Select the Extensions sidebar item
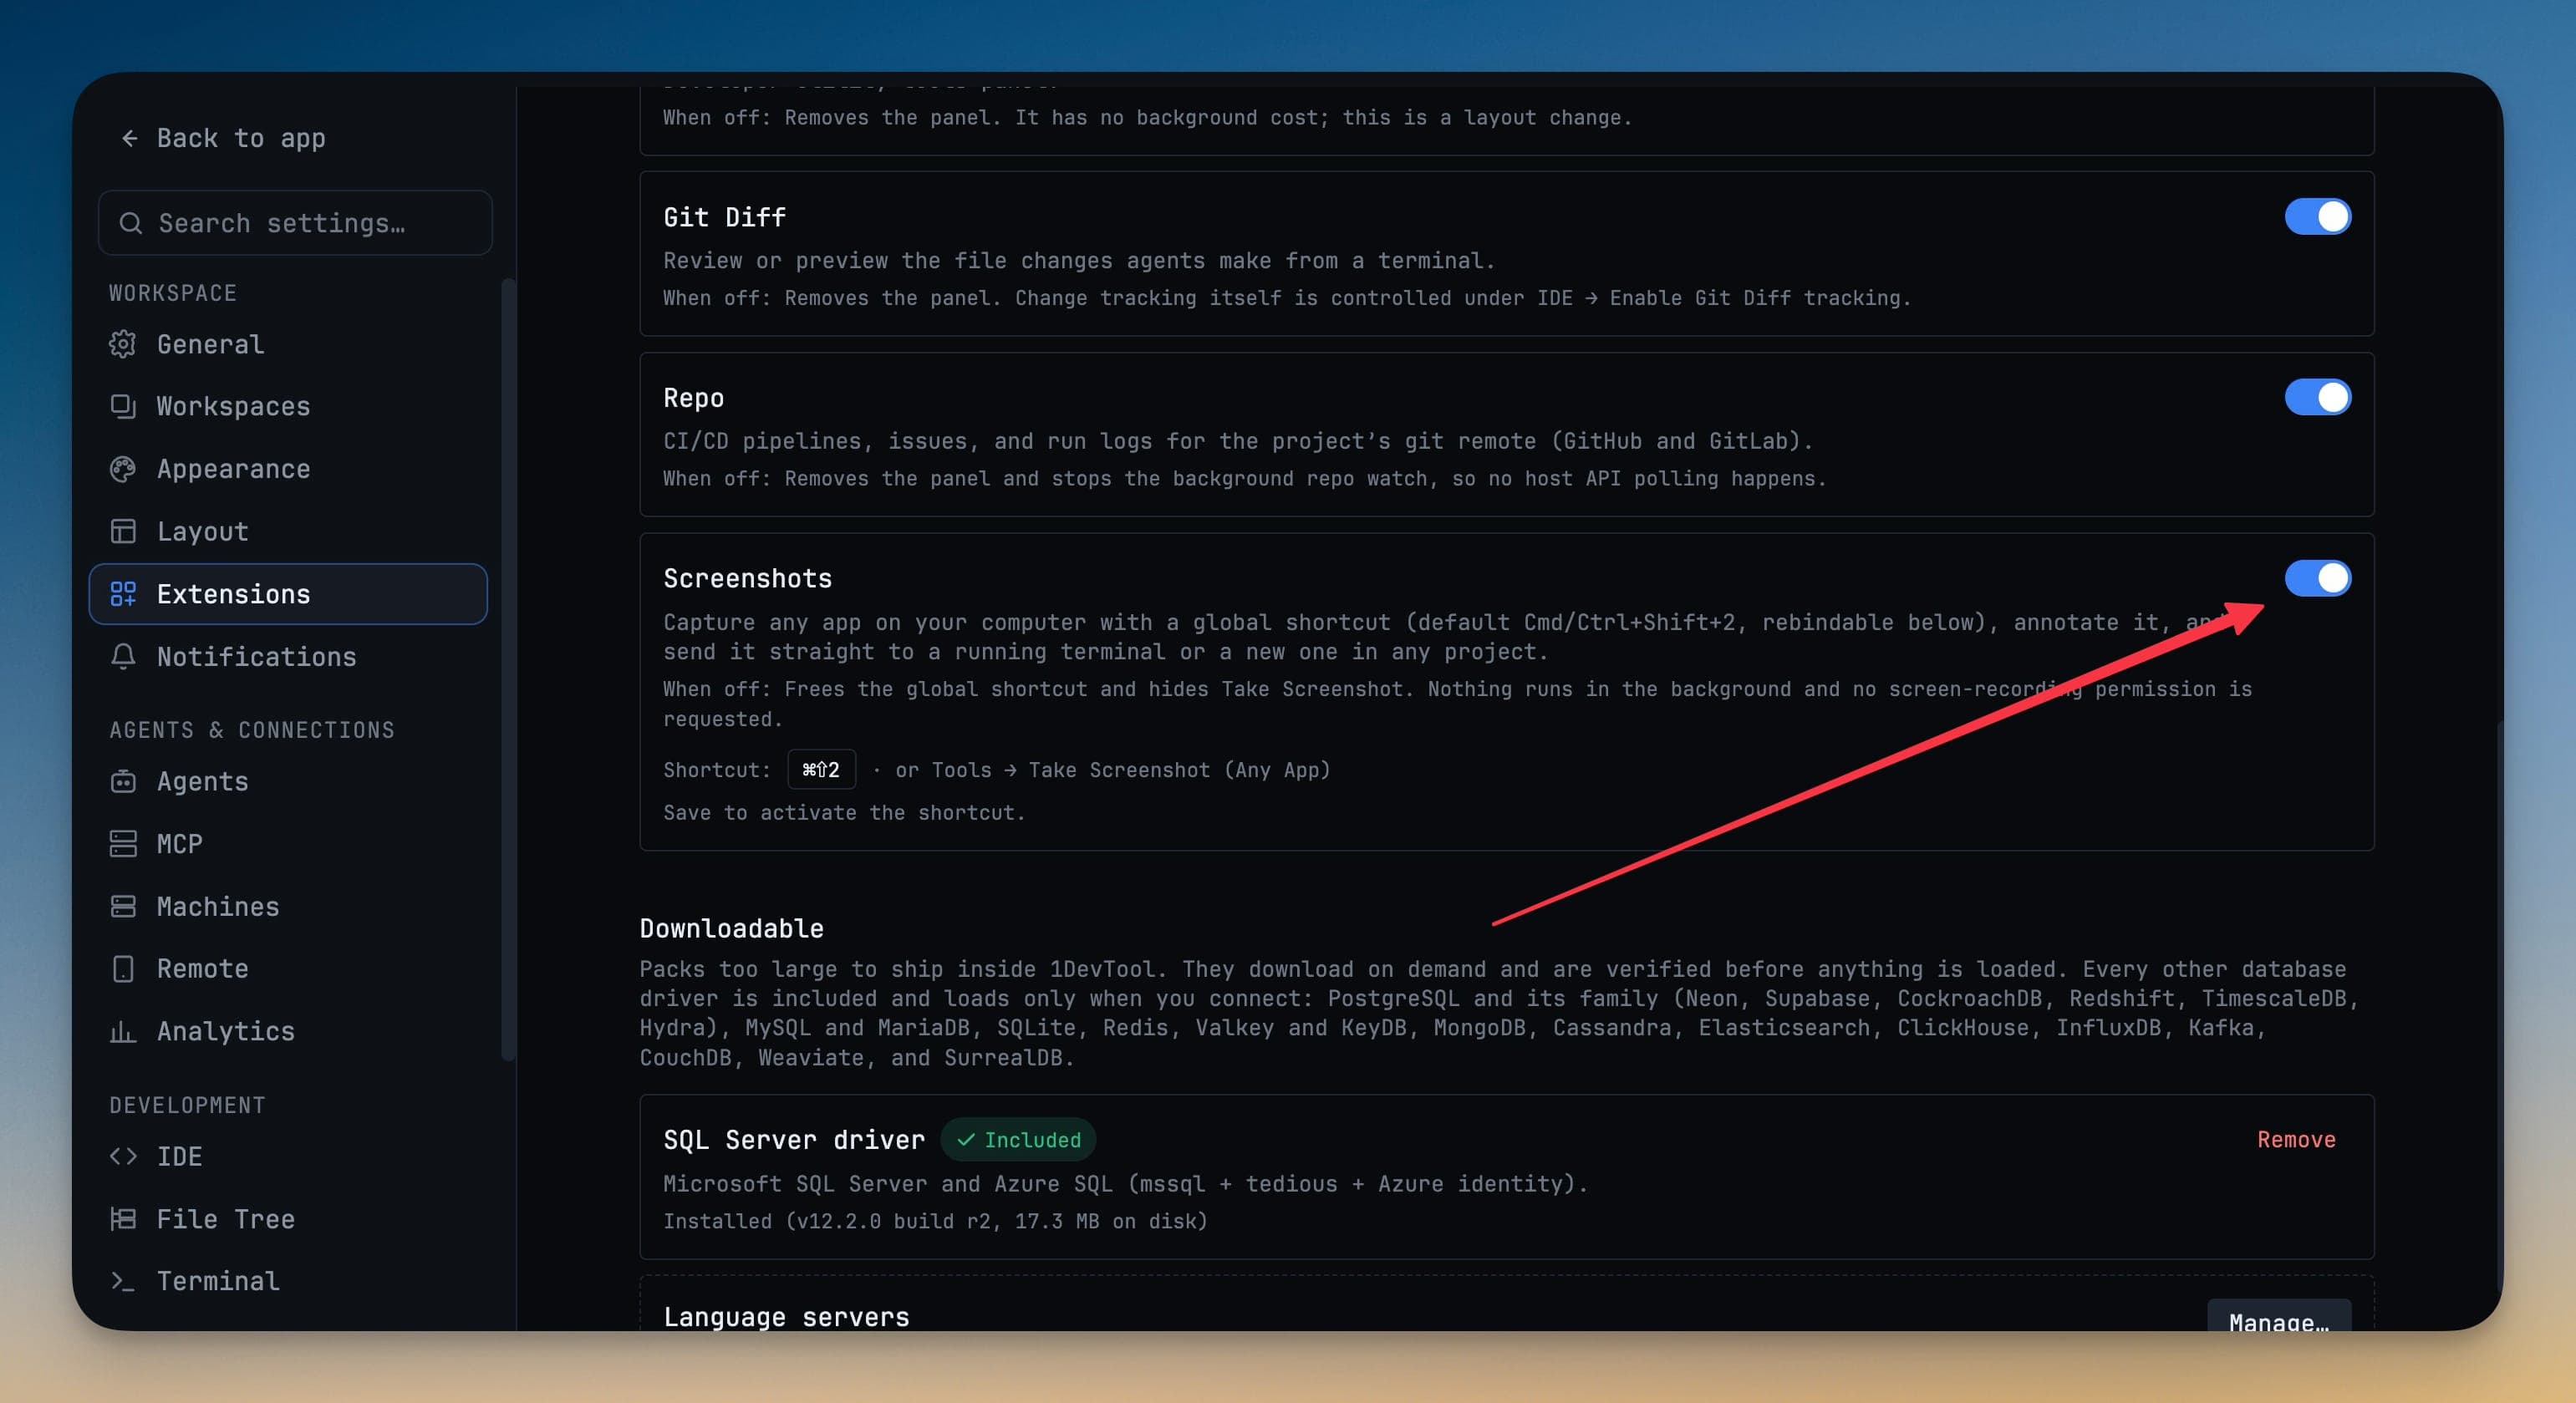Viewport: 2576px width, 1403px height. pos(288,594)
